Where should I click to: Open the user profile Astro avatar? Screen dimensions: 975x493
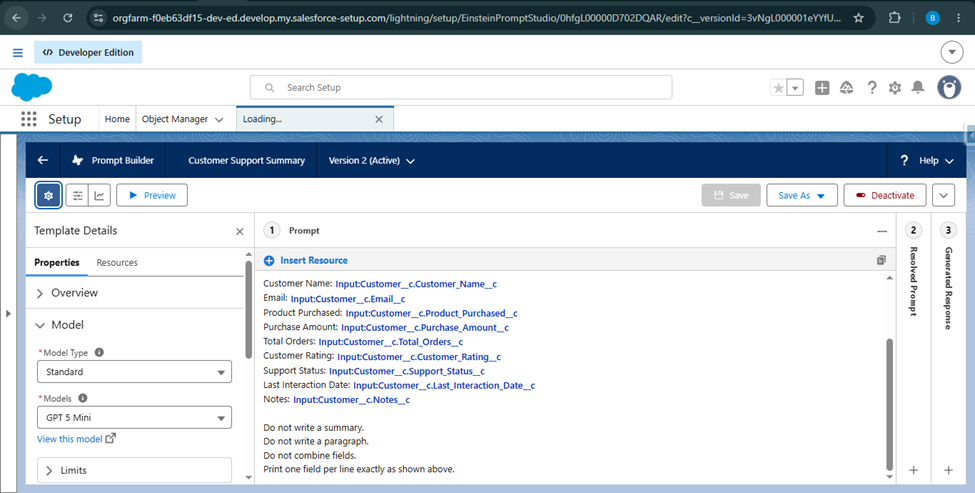pyautogui.click(x=949, y=88)
